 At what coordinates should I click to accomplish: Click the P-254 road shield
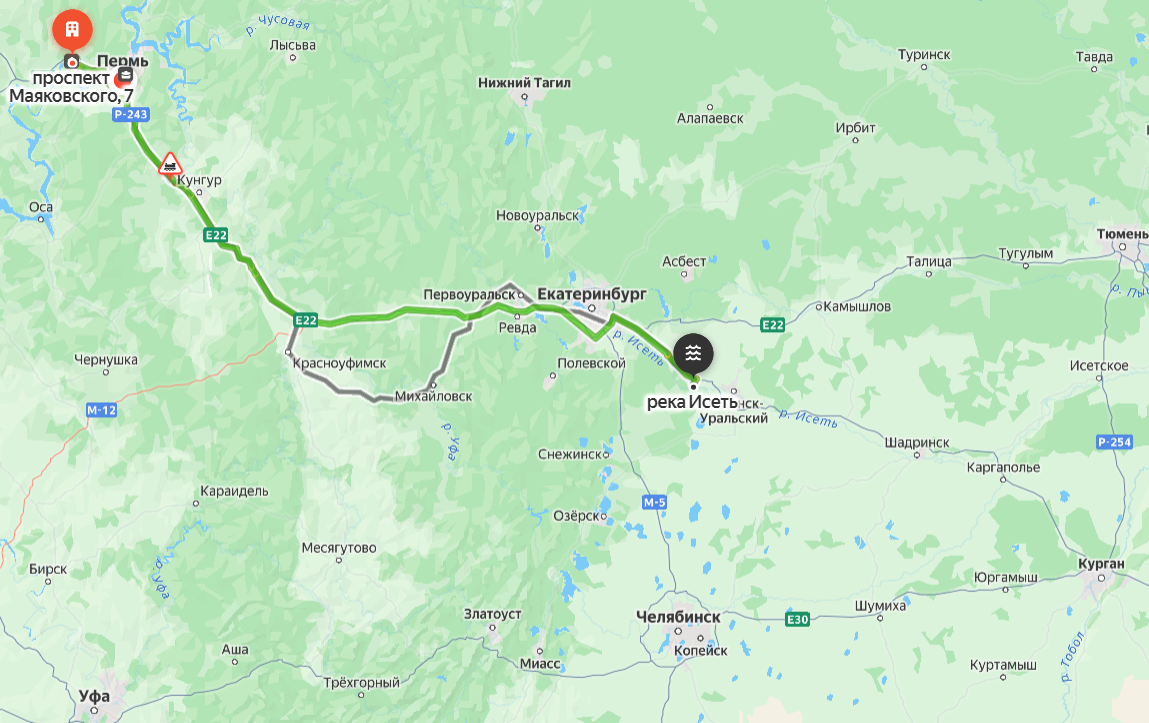(x=1114, y=442)
